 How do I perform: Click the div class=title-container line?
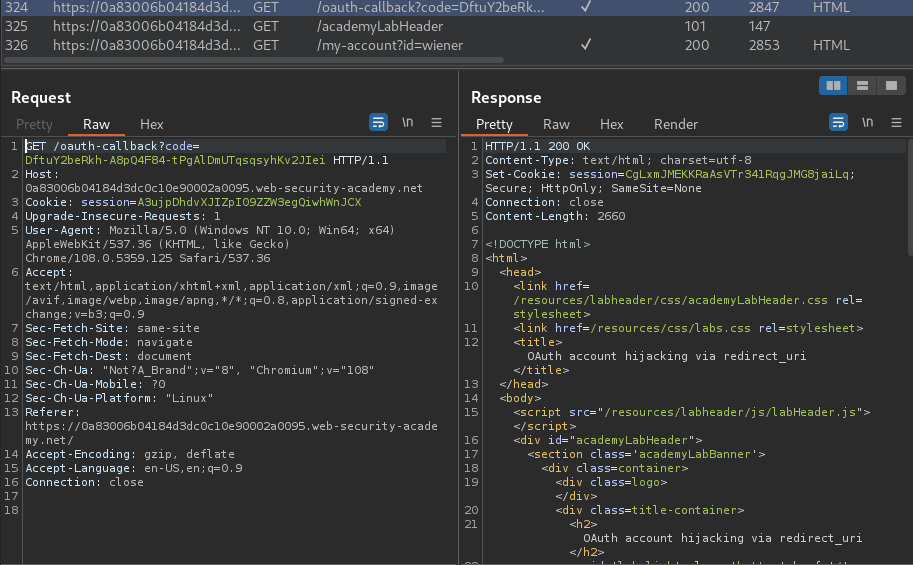click(x=649, y=510)
